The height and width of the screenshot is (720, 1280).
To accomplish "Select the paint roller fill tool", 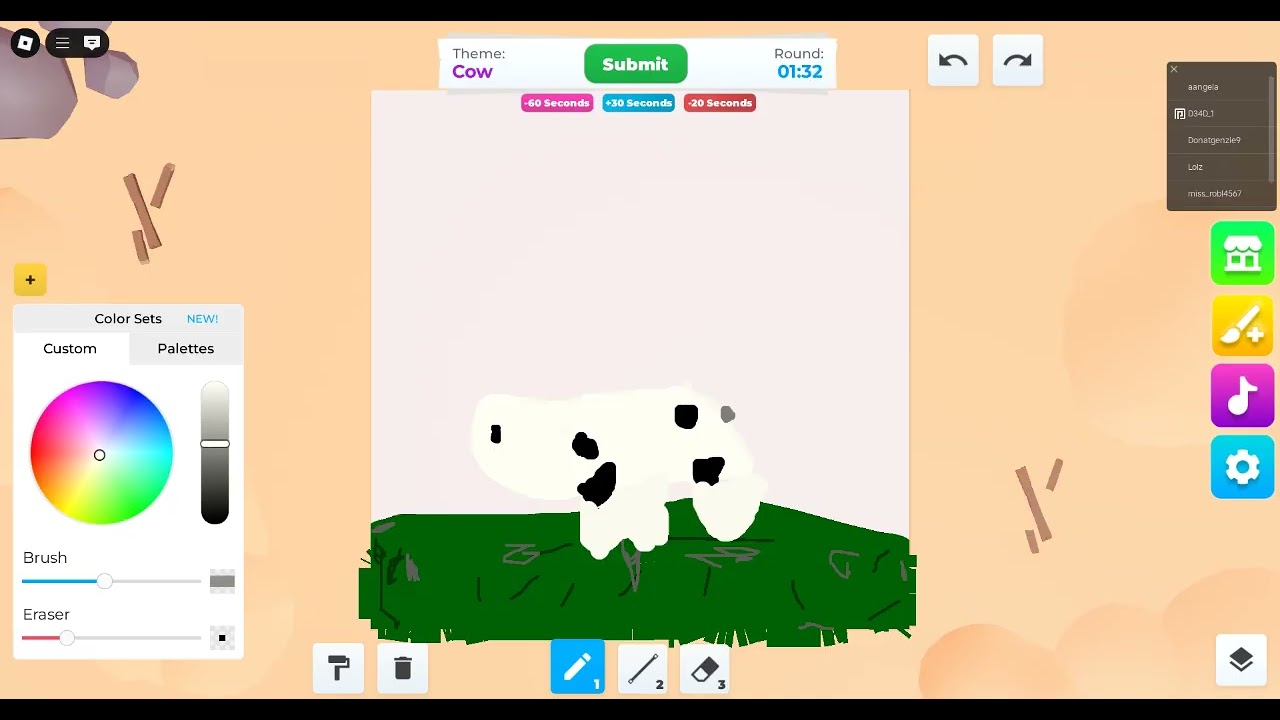I will pos(338,668).
